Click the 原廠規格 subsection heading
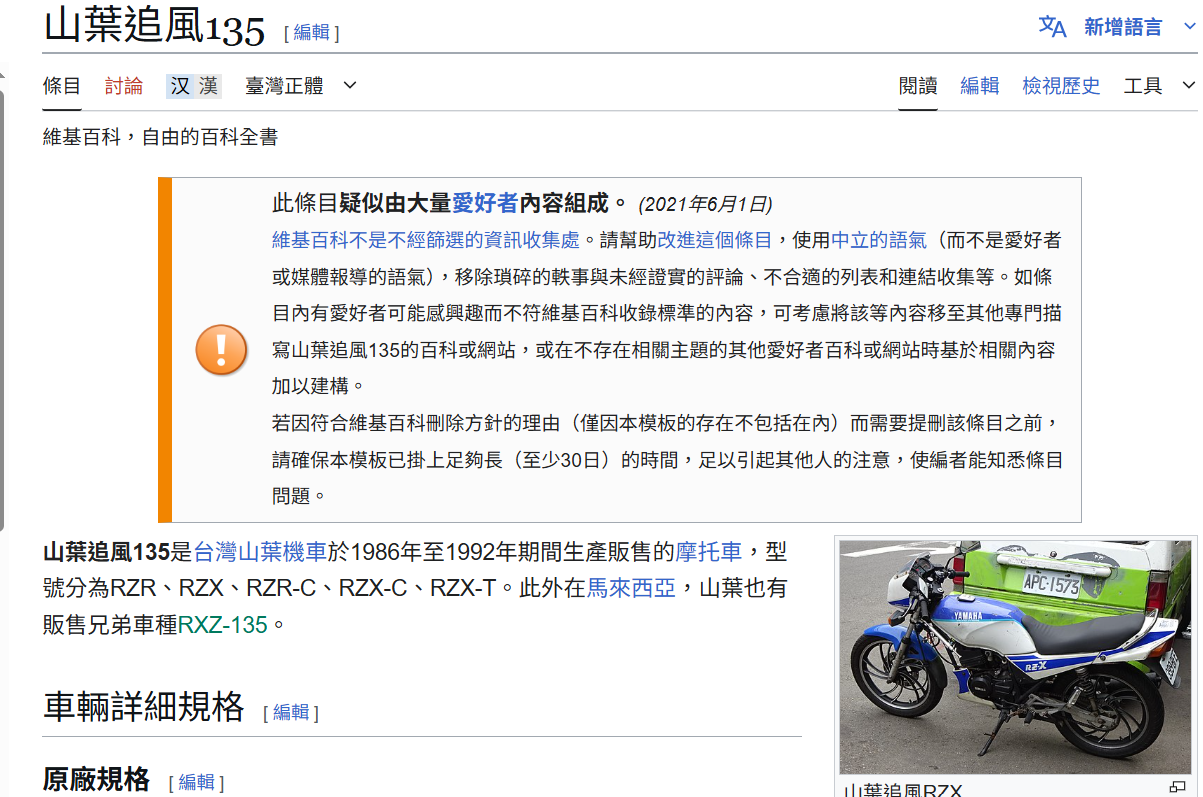The height and width of the screenshot is (797, 1203). pos(96,779)
